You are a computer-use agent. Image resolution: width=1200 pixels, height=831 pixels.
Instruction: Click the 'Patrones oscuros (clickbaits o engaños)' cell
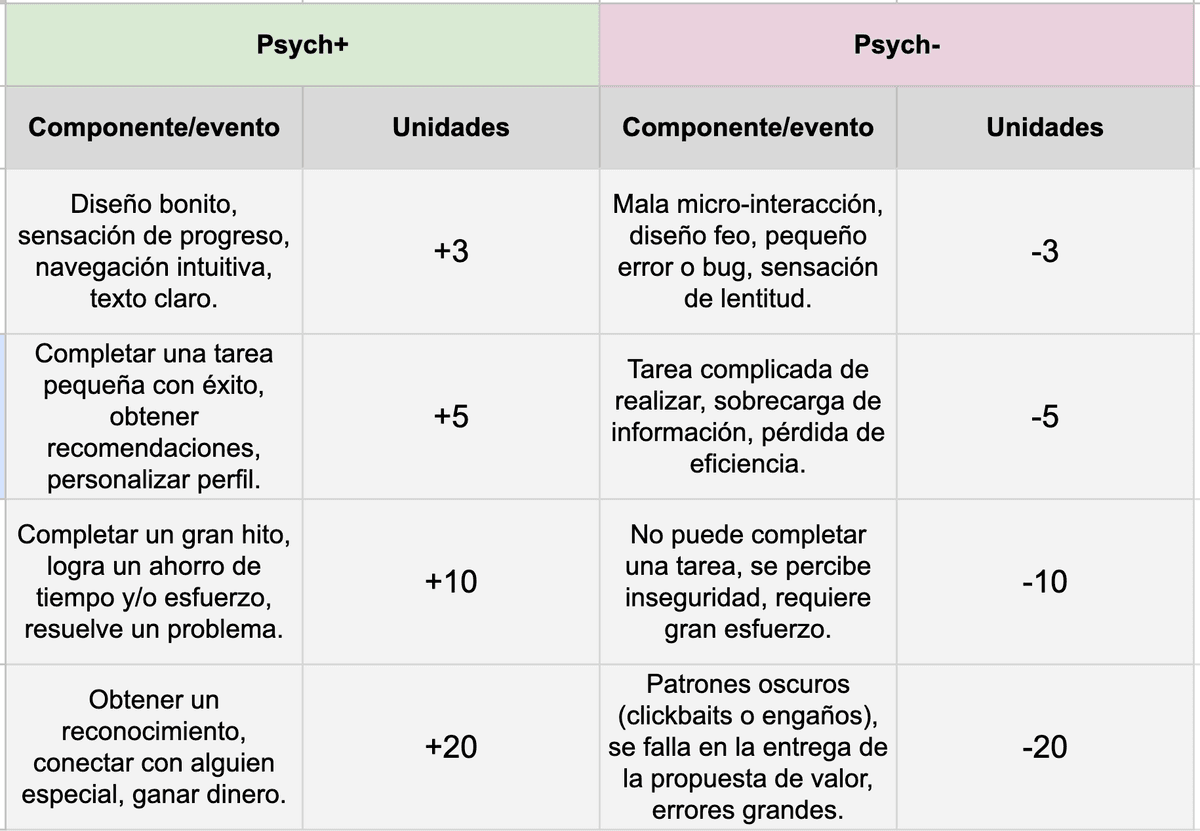(748, 746)
